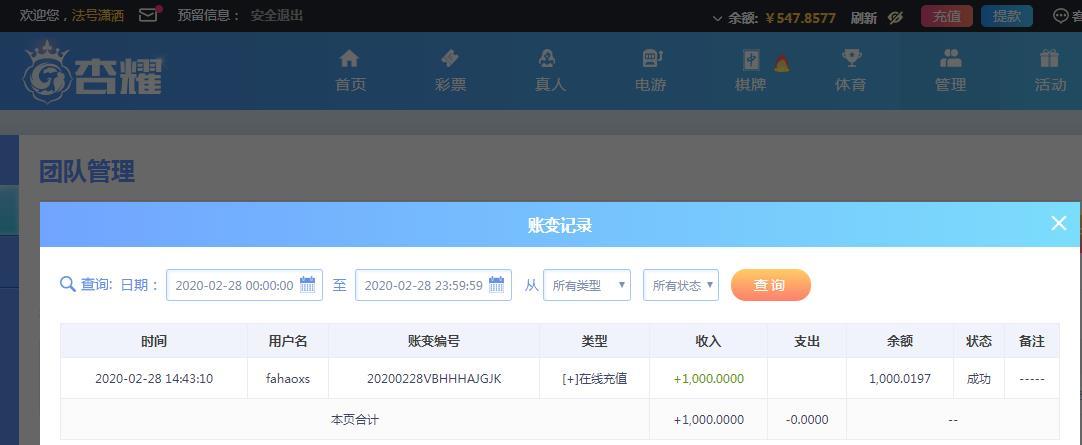
Task: Click the ¥547.8577 balance amount
Action: (x=801, y=18)
